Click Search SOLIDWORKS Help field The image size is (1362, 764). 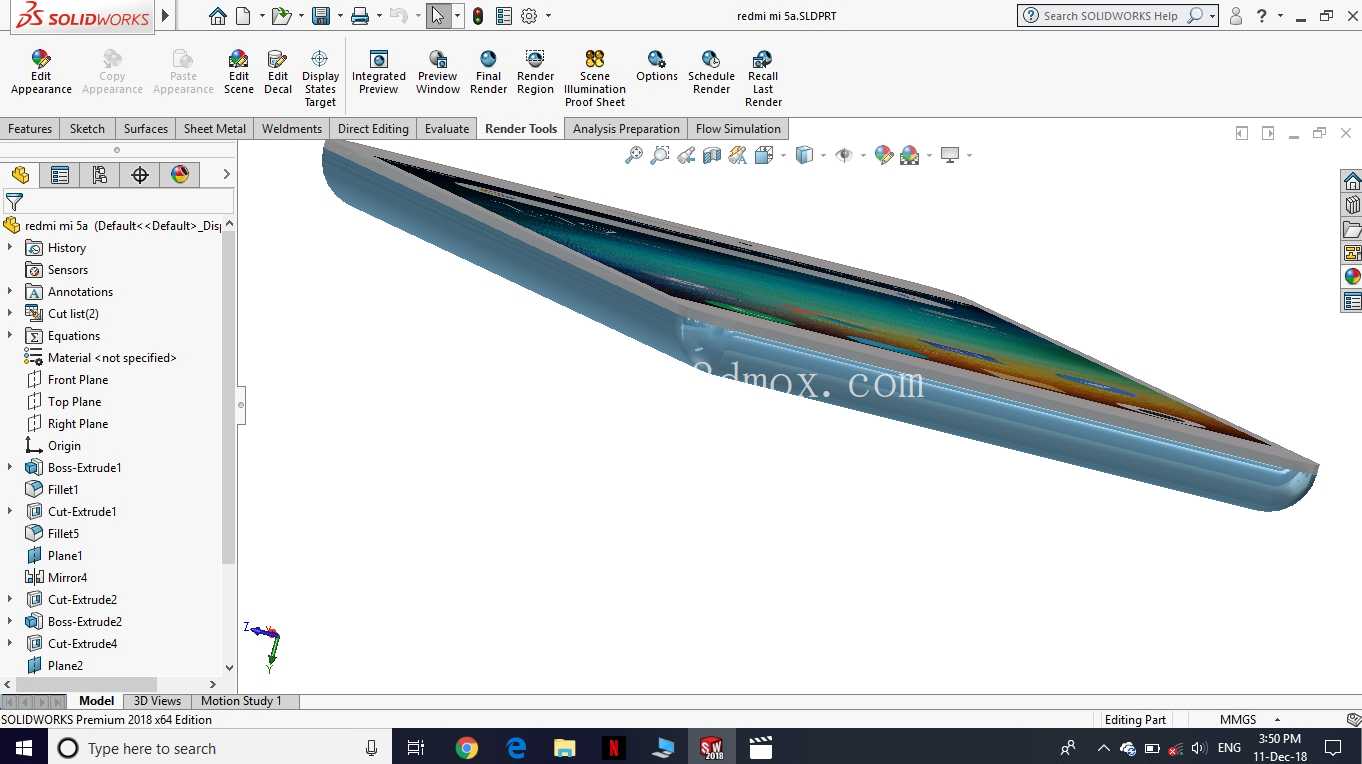click(1110, 16)
